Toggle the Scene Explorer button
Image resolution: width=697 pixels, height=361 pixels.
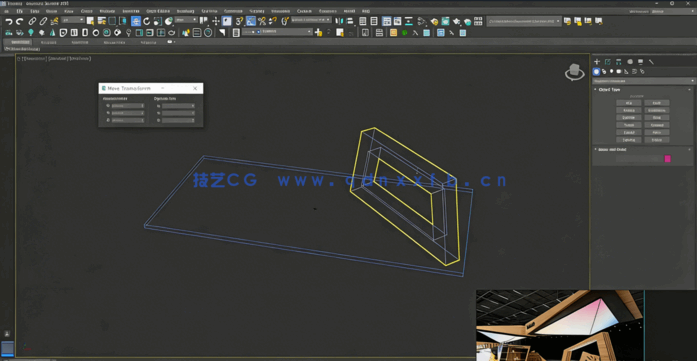pyautogui.click(x=363, y=21)
